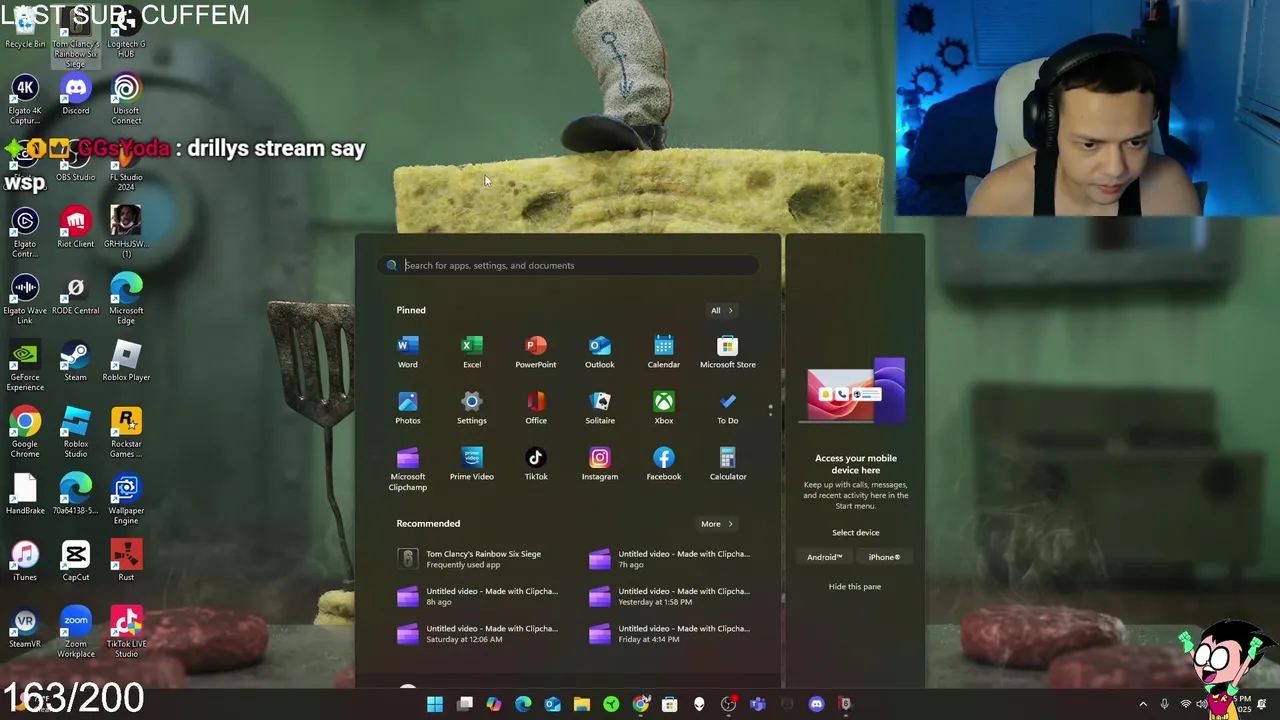Select the Roblox Studio desktop icon

click(x=76, y=433)
